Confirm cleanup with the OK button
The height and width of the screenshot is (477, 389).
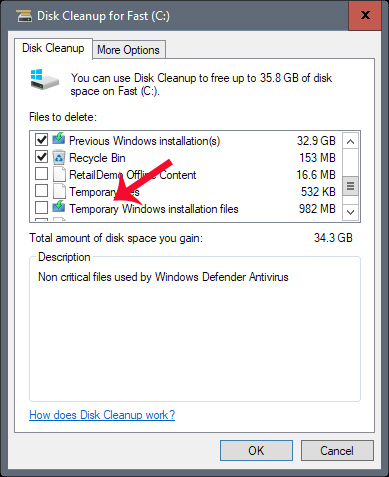[x=256, y=451]
